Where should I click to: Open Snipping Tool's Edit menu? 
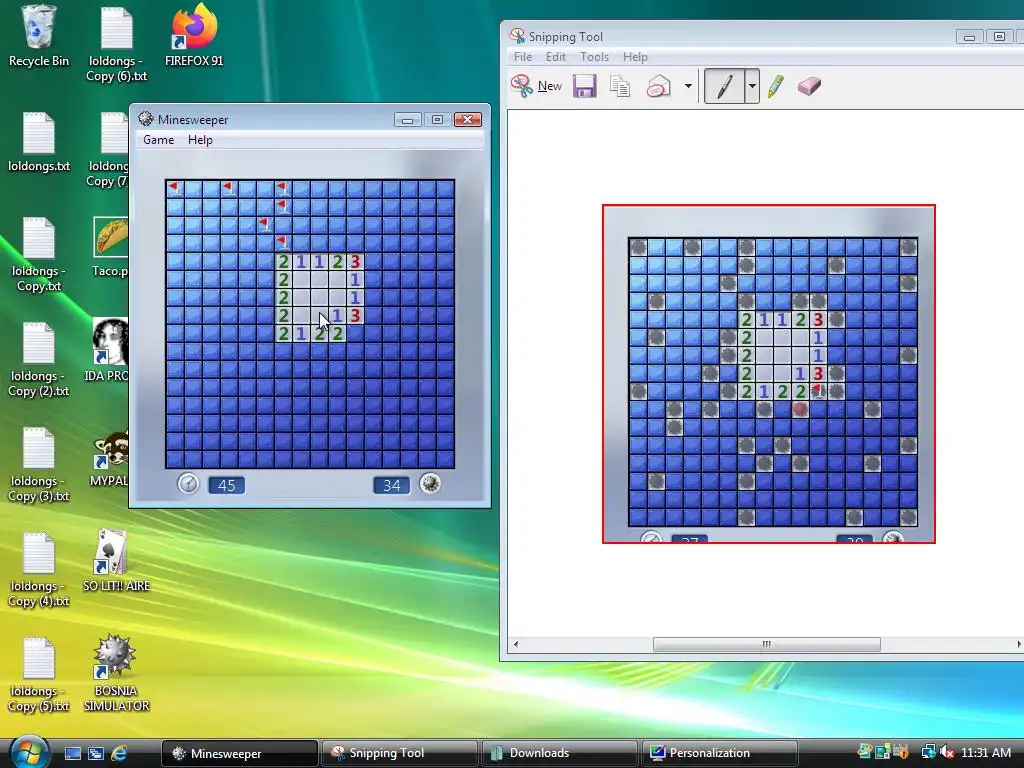pyautogui.click(x=556, y=57)
